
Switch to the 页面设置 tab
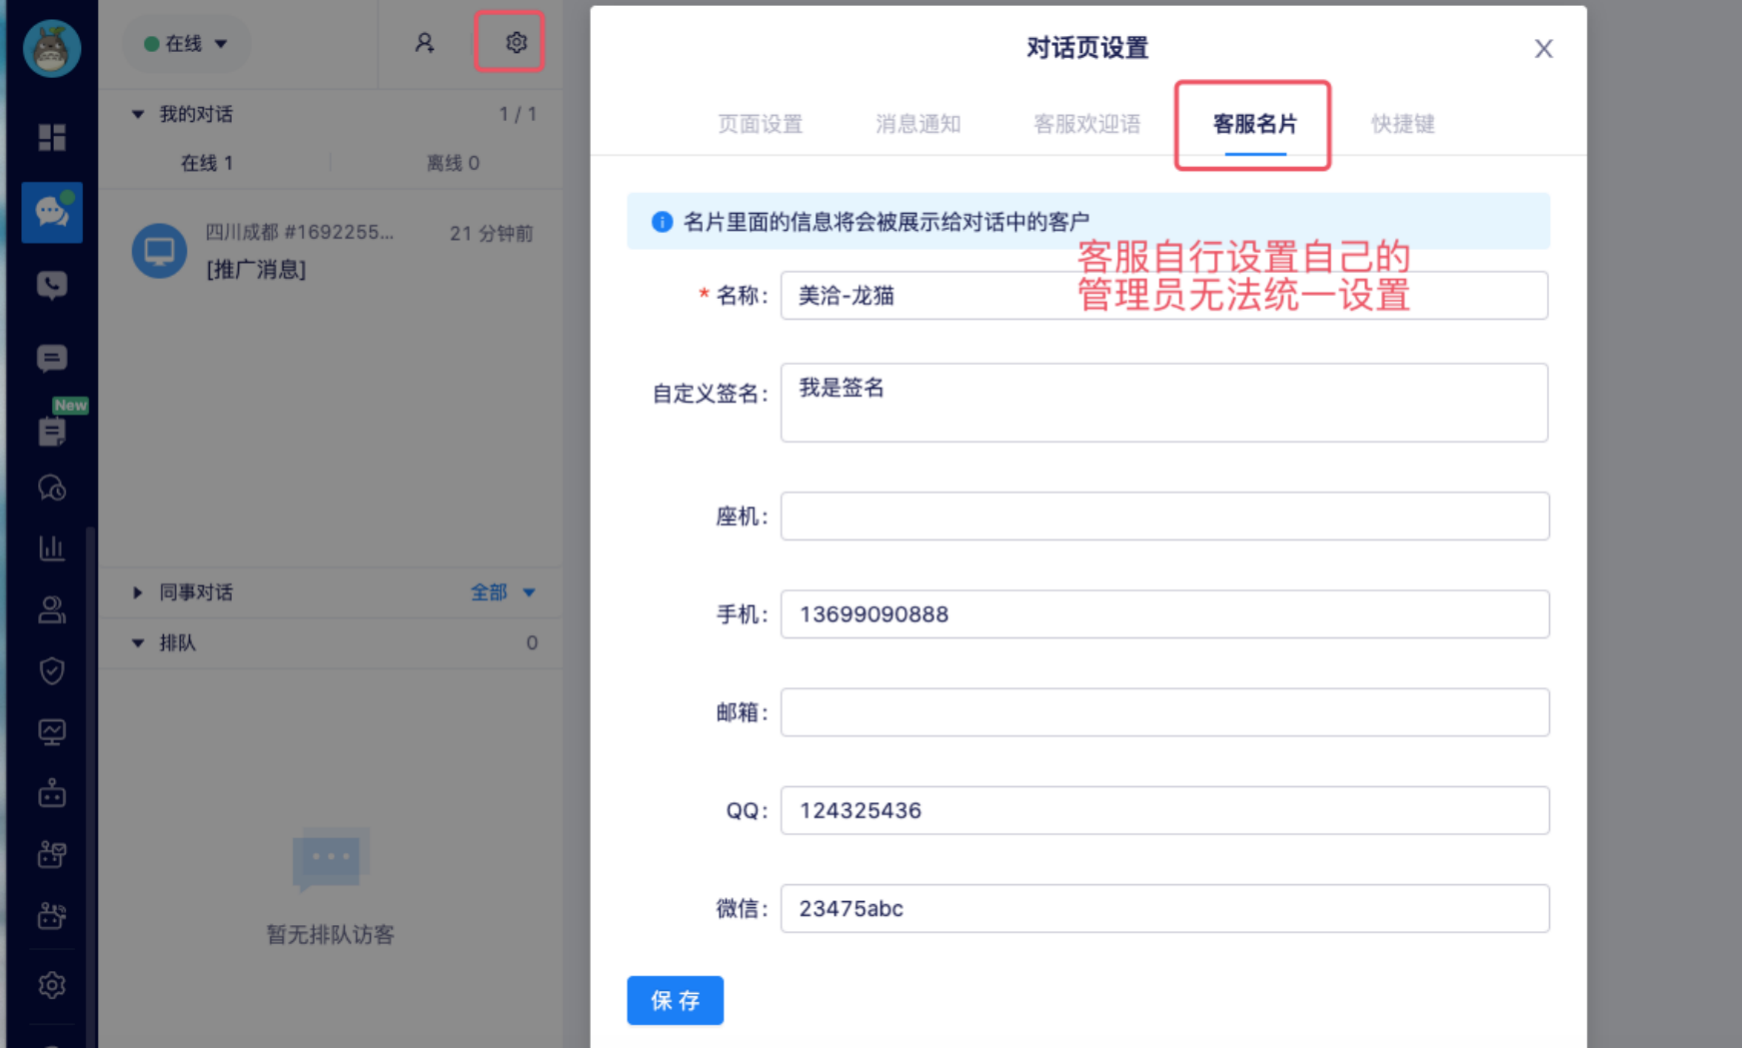click(760, 124)
